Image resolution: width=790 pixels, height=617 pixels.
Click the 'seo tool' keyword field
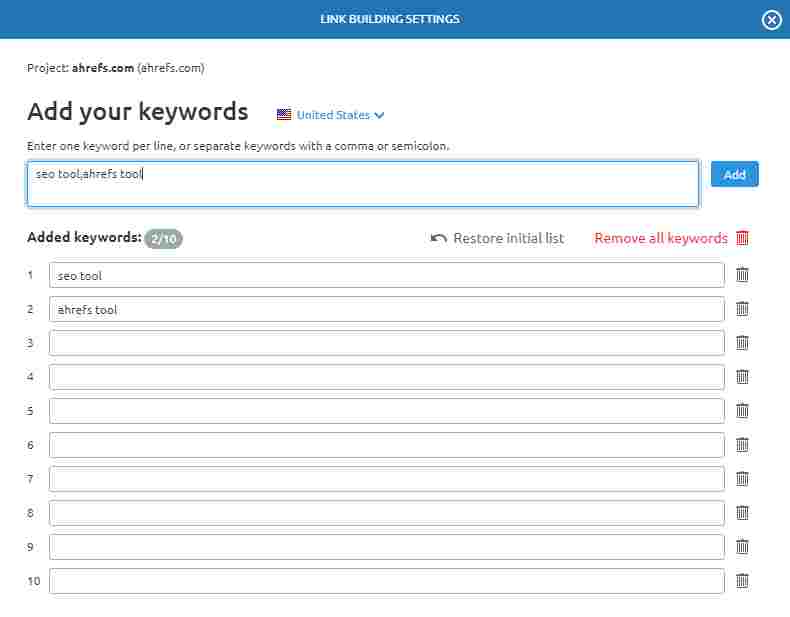point(386,275)
